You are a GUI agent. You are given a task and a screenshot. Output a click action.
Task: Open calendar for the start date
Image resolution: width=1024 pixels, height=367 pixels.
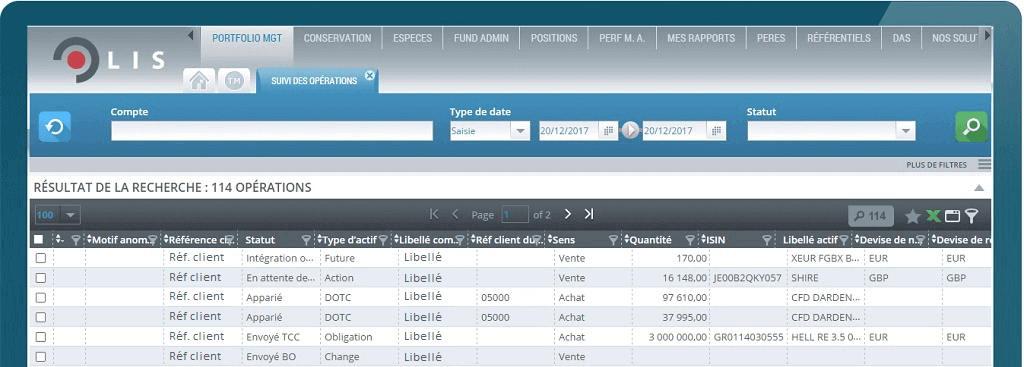pos(609,131)
